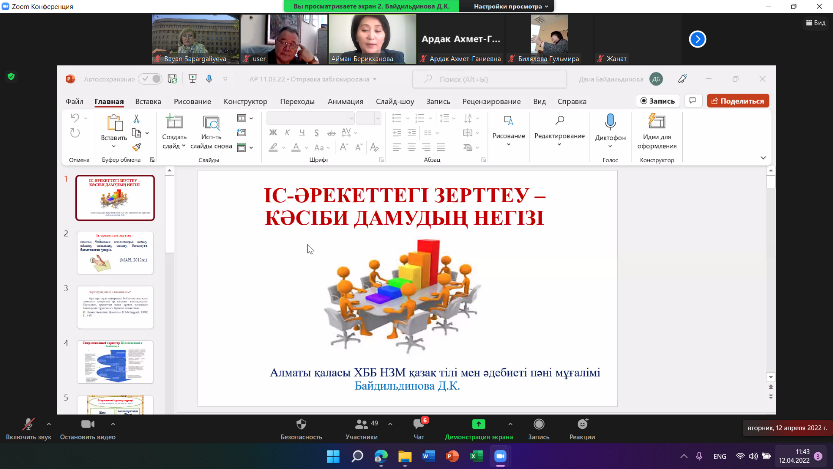
Task: Stop video with the camera icon
Action: (87, 424)
